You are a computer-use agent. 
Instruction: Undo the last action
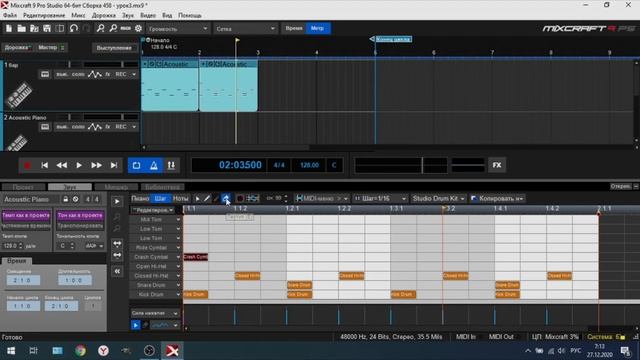click(x=73, y=28)
